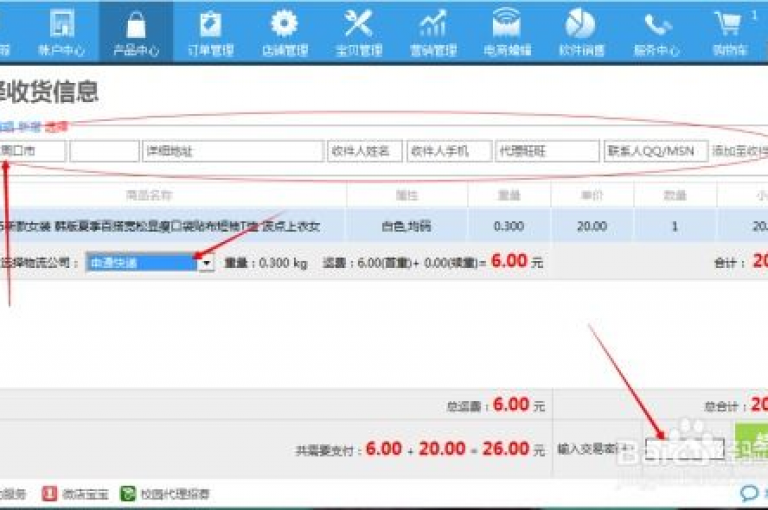Click the 0.300 weight cell
Viewport: 768px width, 510px height.
pos(509,226)
